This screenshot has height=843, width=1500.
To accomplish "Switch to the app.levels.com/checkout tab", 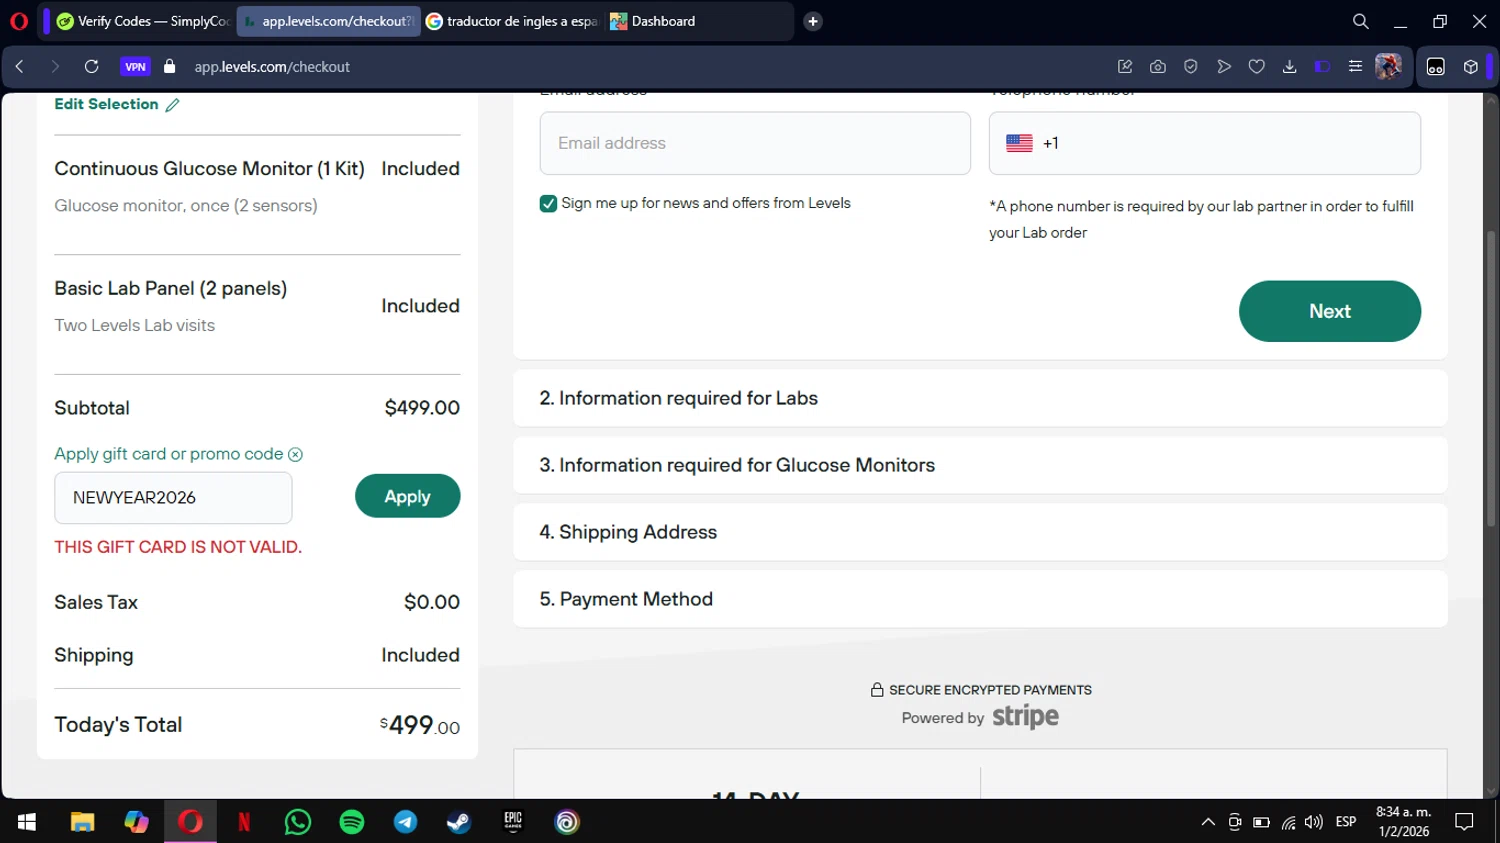I will click(328, 21).
